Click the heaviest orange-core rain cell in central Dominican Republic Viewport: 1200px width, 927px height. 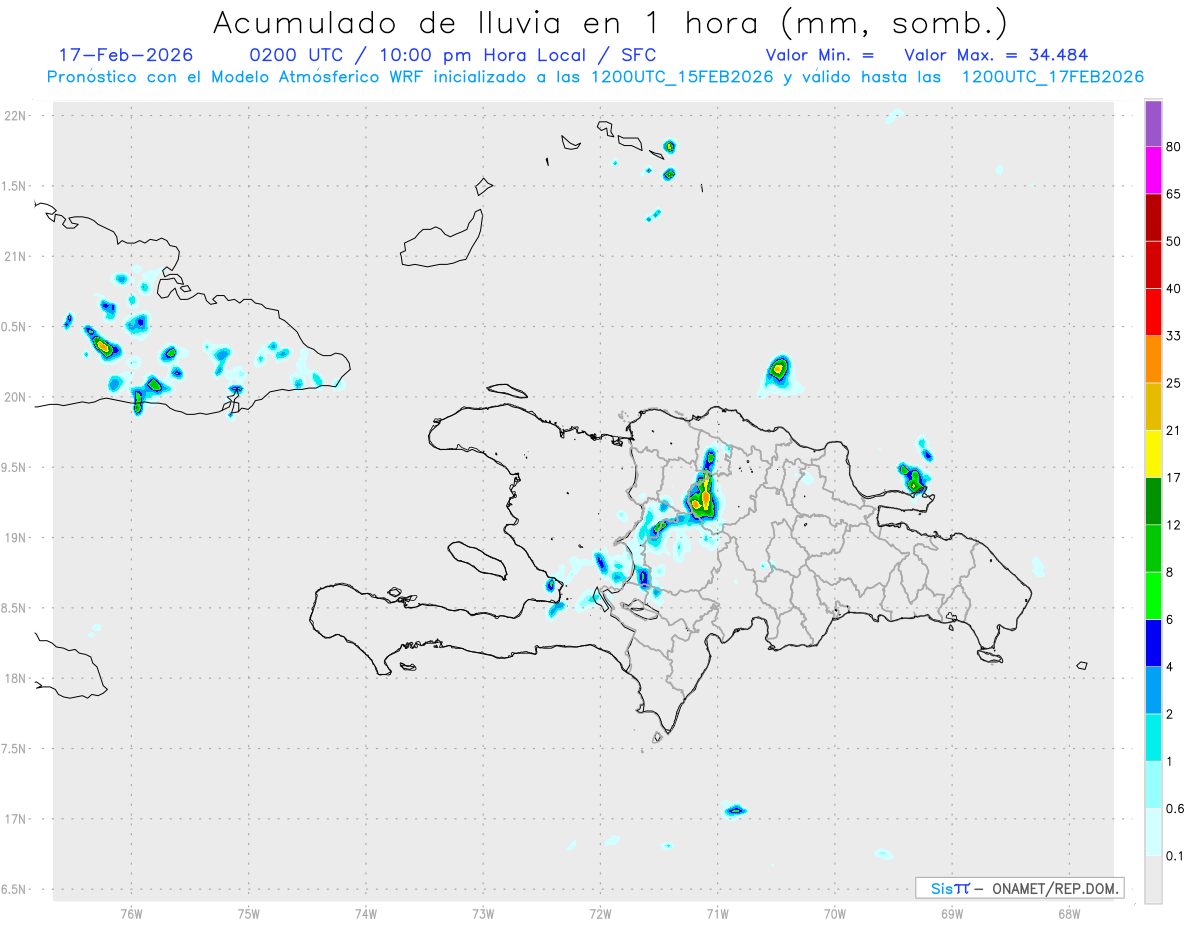point(703,496)
